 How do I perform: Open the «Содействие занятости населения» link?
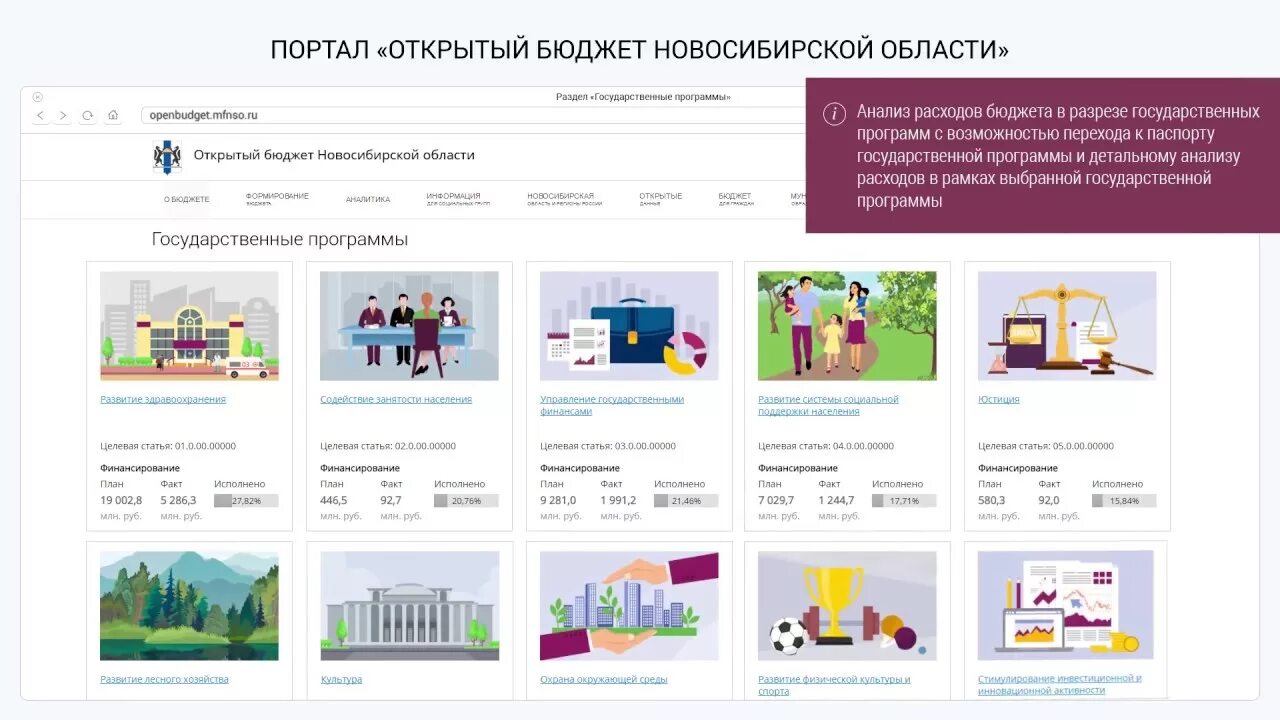pos(396,399)
